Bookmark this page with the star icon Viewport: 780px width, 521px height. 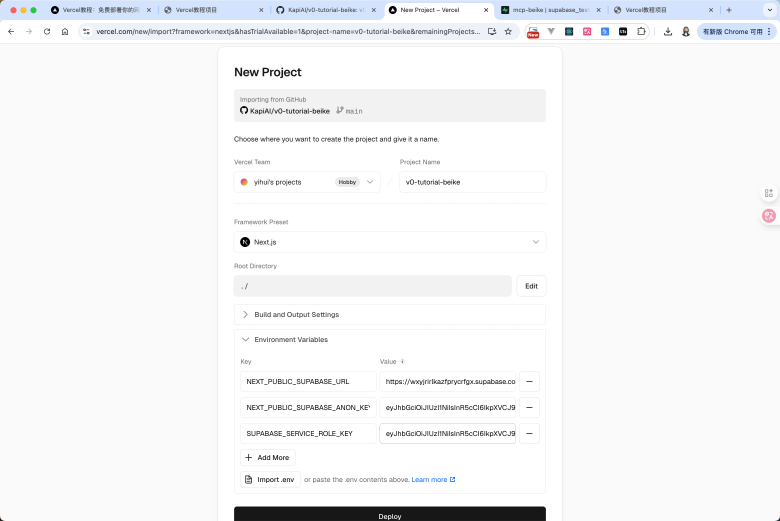point(508,31)
